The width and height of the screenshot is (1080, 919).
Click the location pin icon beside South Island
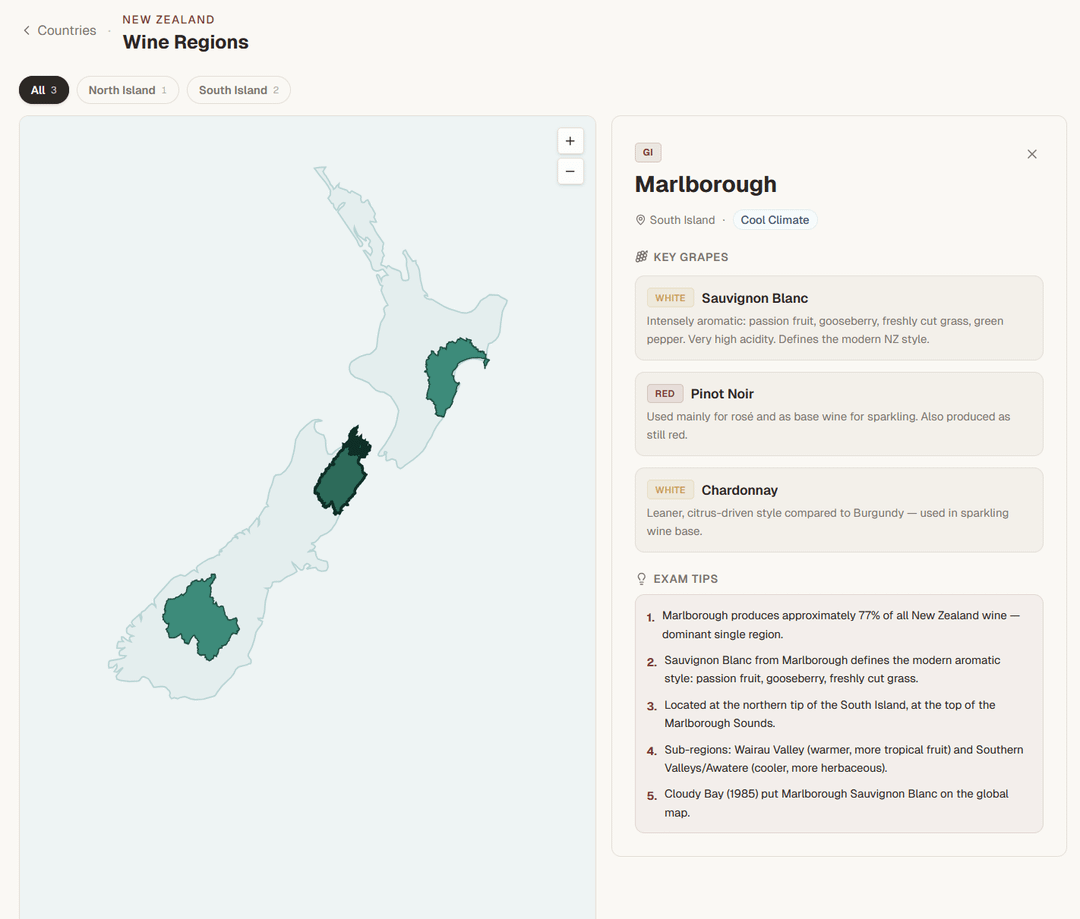click(641, 220)
